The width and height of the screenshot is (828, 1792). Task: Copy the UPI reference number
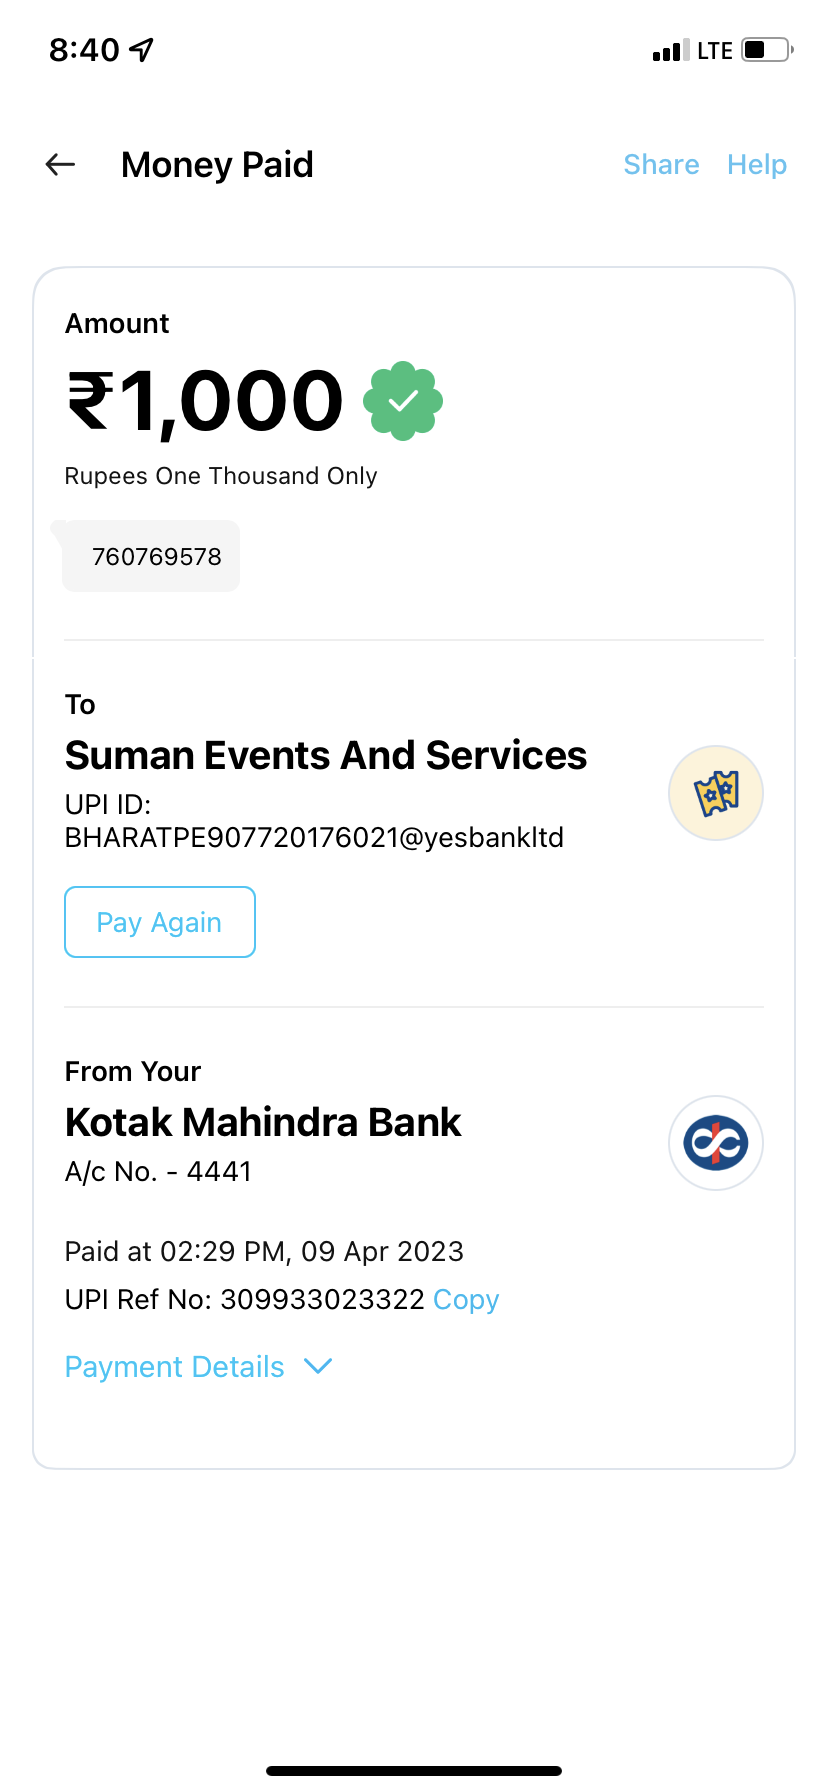click(466, 1300)
